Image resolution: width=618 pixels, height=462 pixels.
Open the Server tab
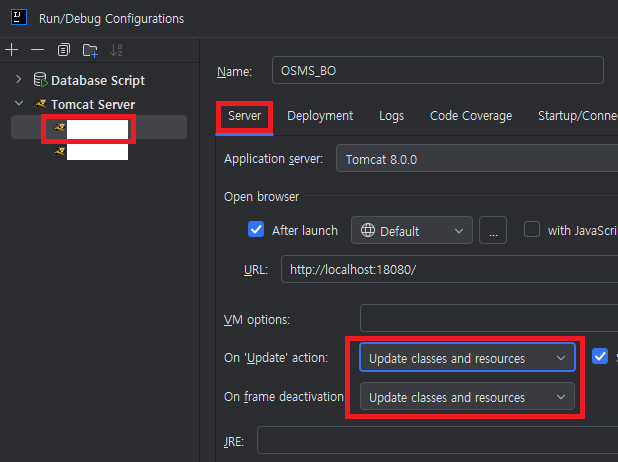click(x=244, y=116)
